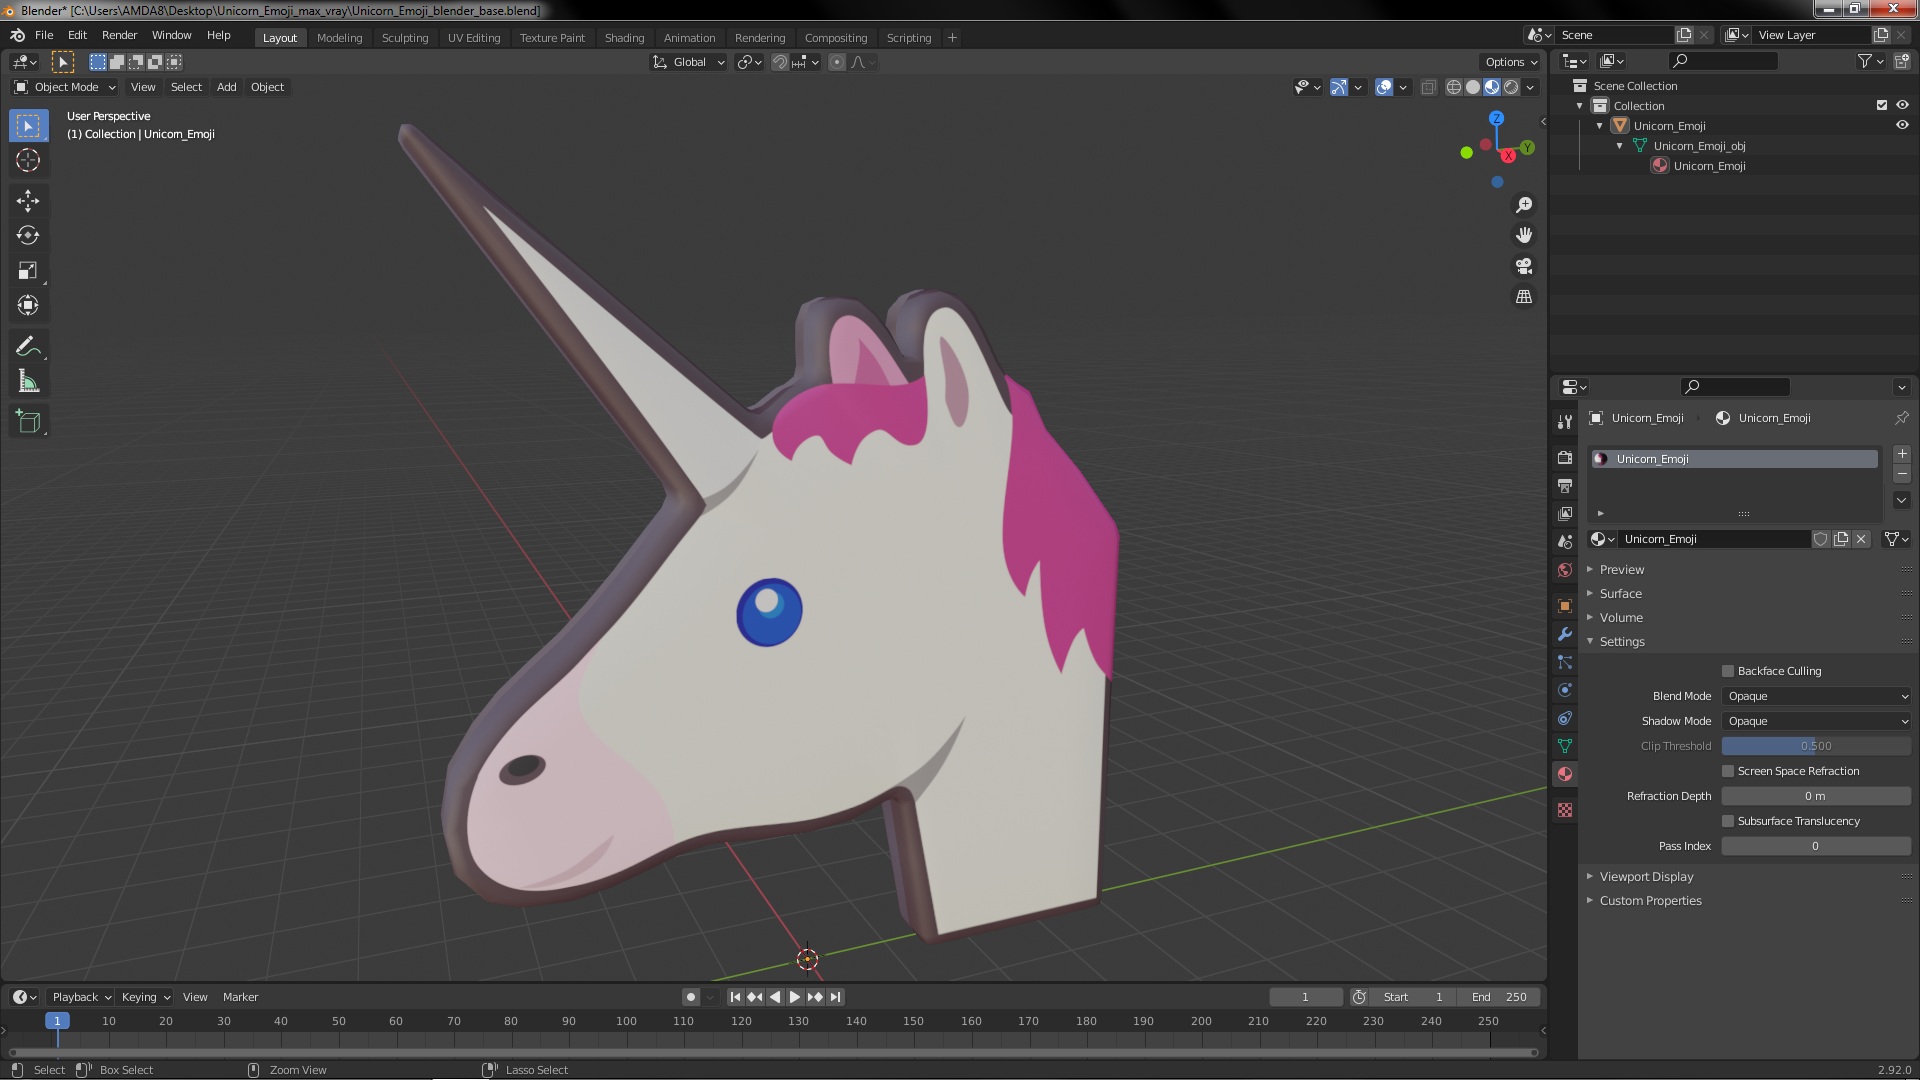Expand the Surface panel
The width and height of the screenshot is (1920, 1080).
tap(1620, 593)
